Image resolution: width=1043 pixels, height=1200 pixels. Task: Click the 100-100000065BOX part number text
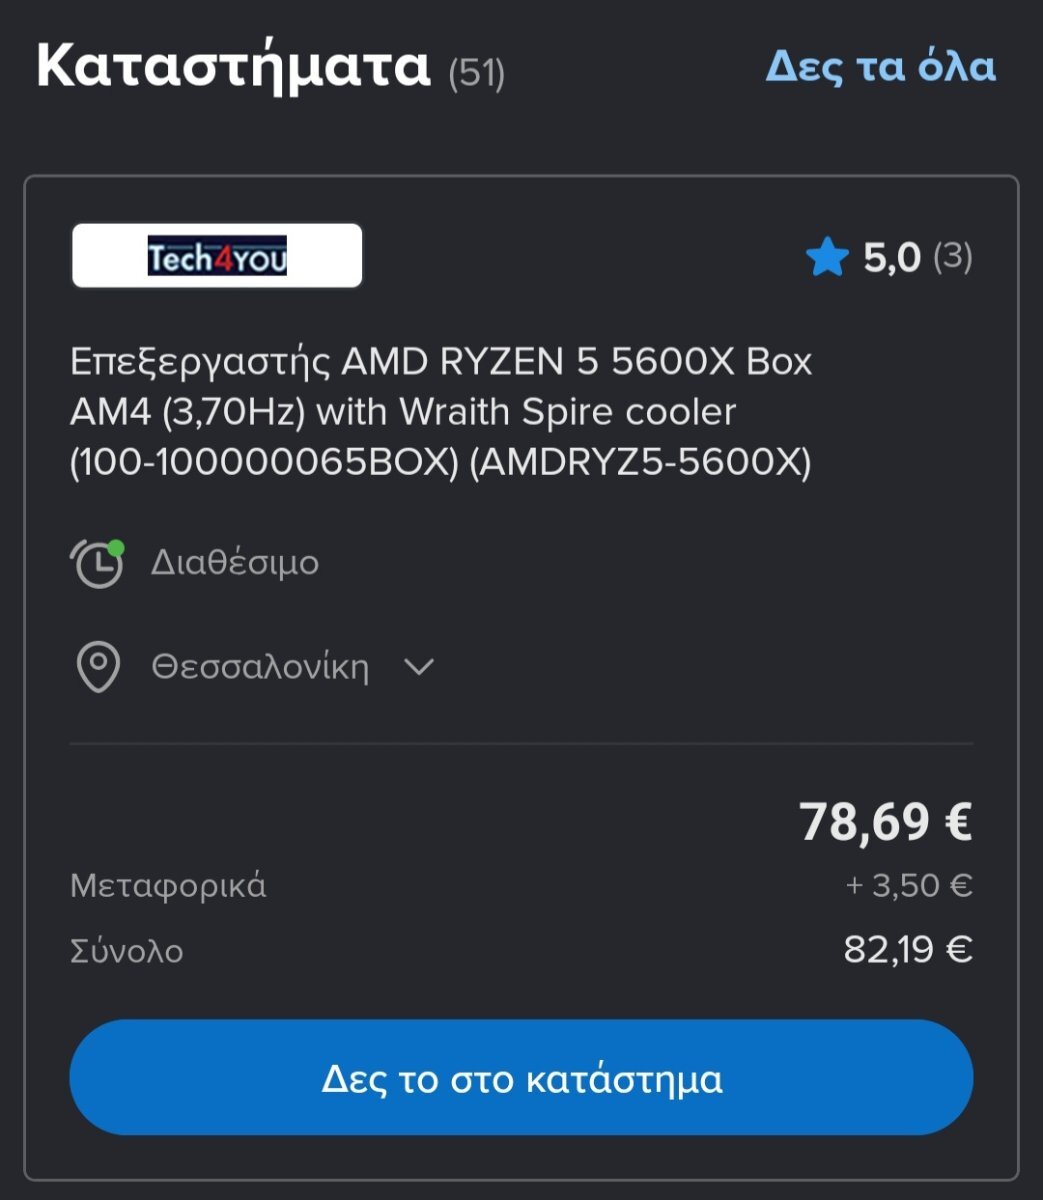(264, 463)
